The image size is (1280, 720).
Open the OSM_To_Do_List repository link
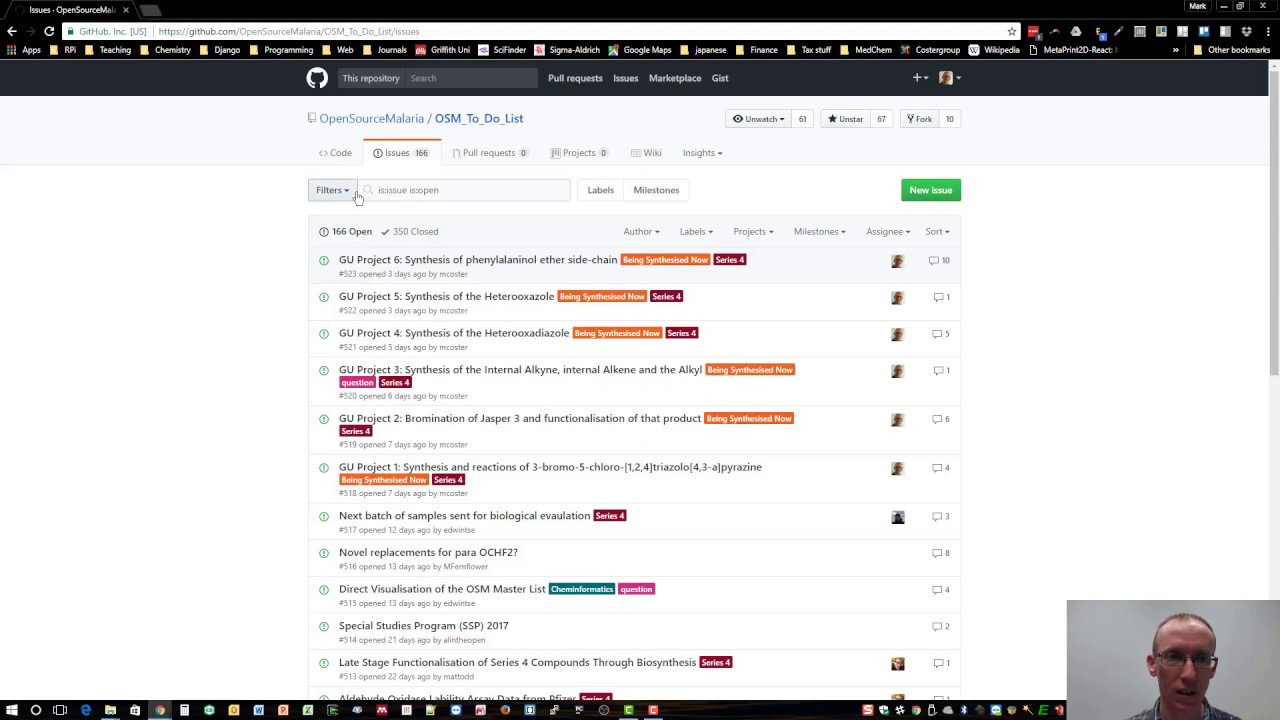(x=479, y=118)
